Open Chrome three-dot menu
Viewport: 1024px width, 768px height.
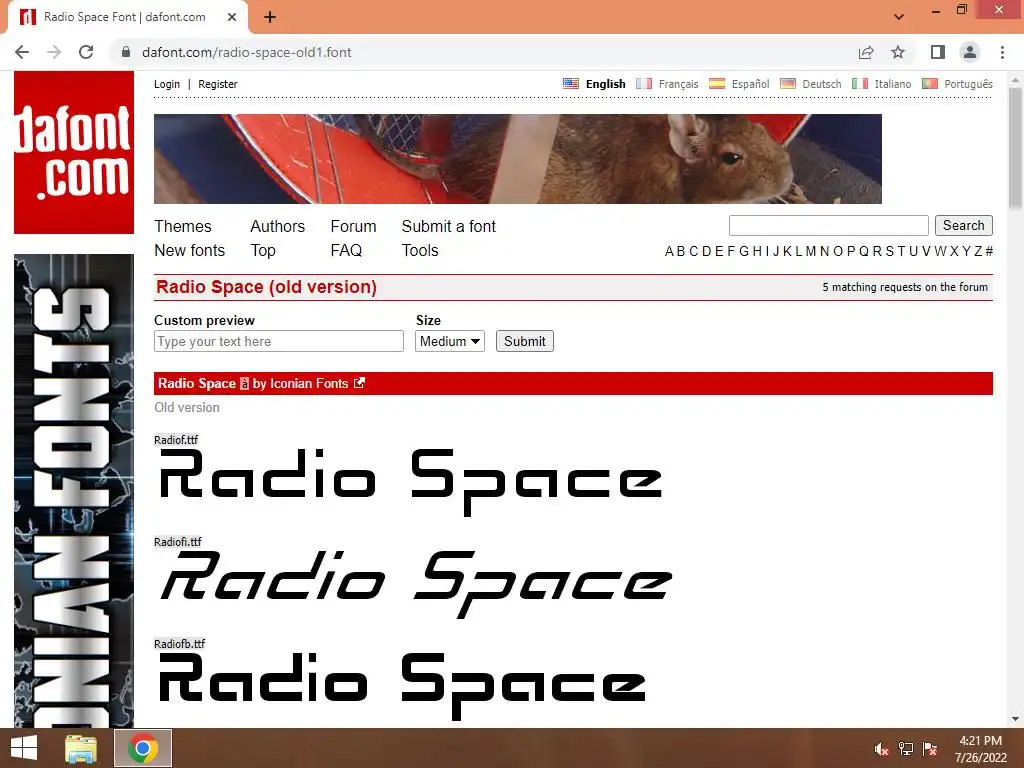click(x=1002, y=52)
